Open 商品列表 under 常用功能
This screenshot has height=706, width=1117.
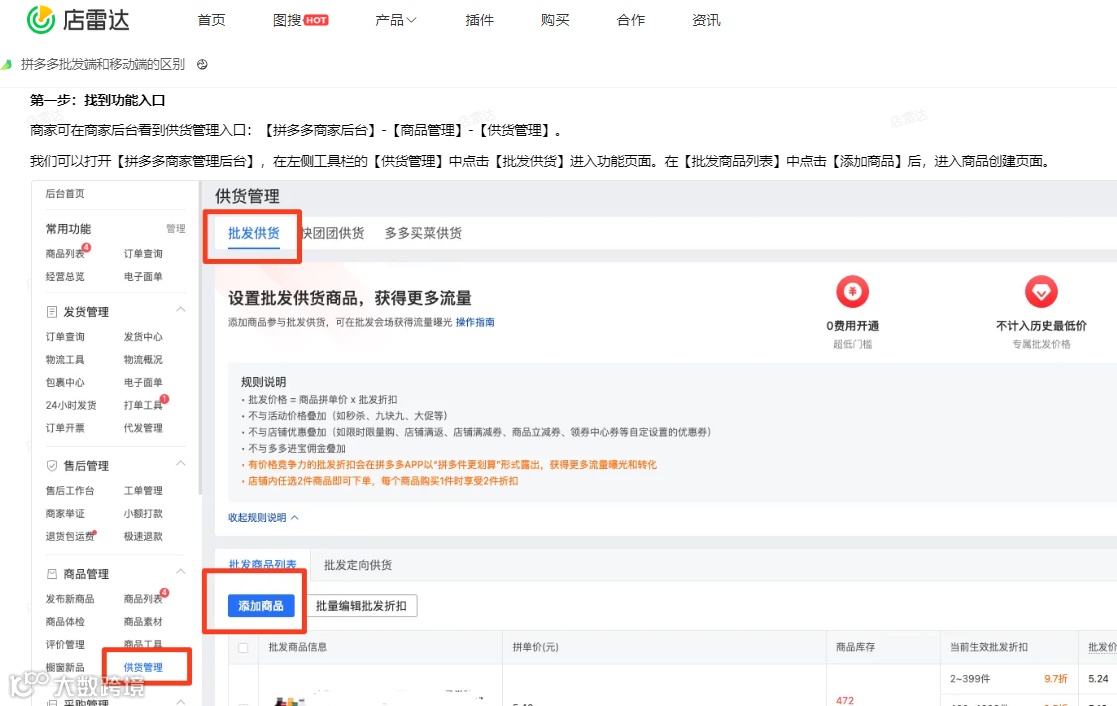click(65, 254)
